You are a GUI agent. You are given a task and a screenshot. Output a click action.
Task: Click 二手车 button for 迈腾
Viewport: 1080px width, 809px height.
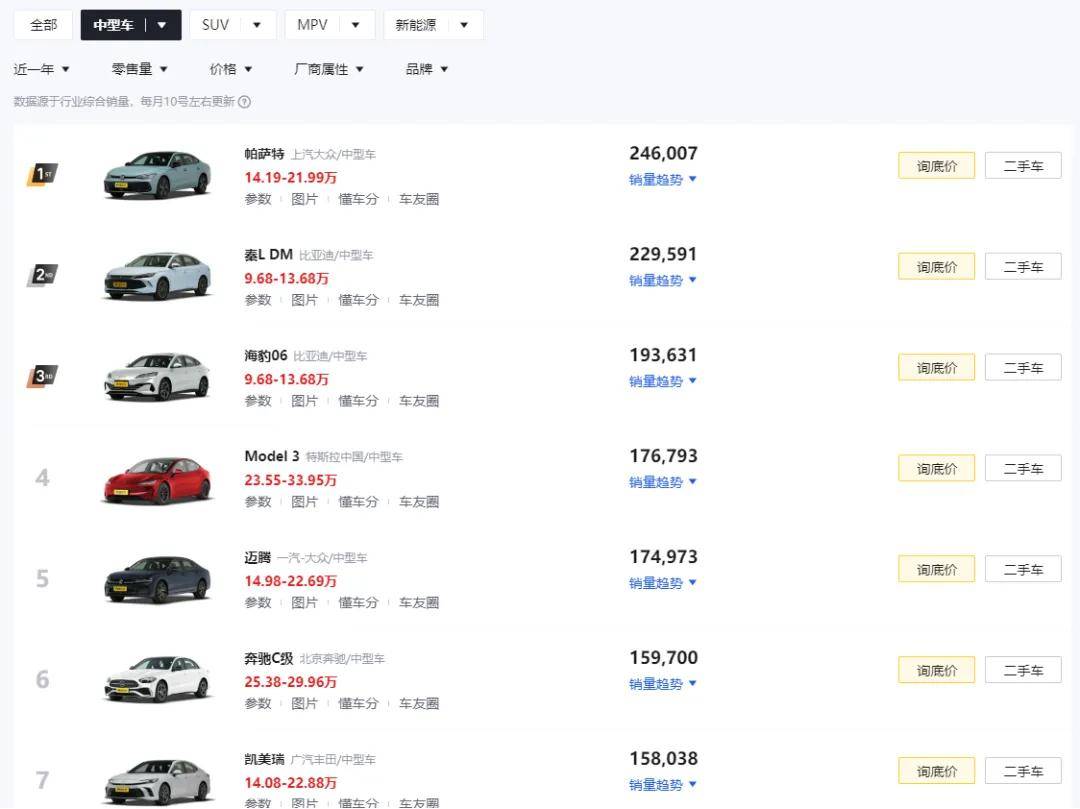click(x=1024, y=569)
